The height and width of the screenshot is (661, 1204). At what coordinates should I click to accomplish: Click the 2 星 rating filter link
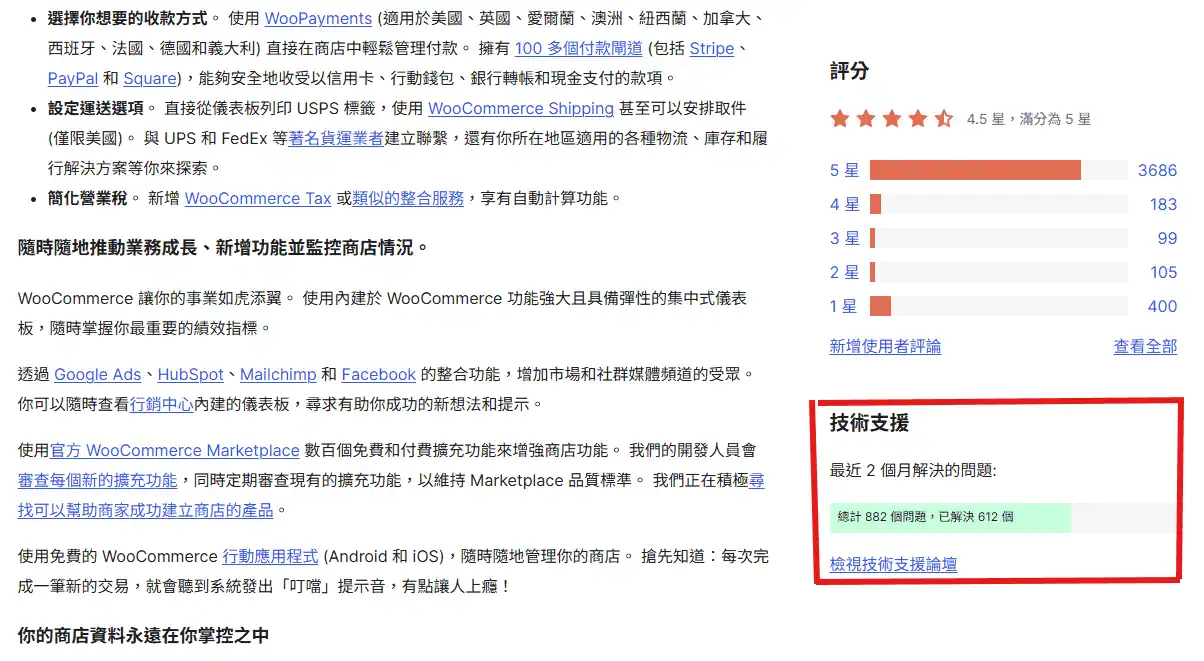pos(844,272)
